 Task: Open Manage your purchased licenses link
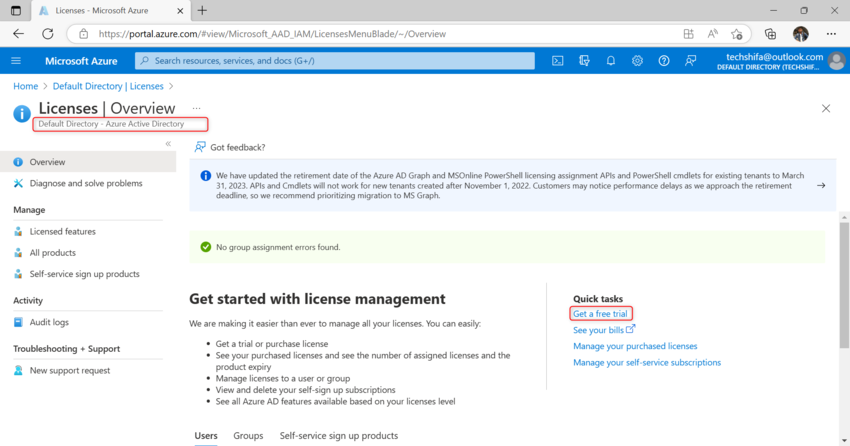[x=635, y=346]
